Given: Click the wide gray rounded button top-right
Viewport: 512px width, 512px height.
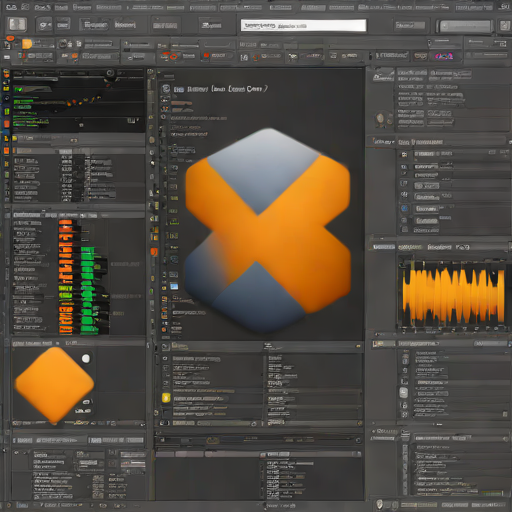Looking at the screenshot, I should (465, 26).
